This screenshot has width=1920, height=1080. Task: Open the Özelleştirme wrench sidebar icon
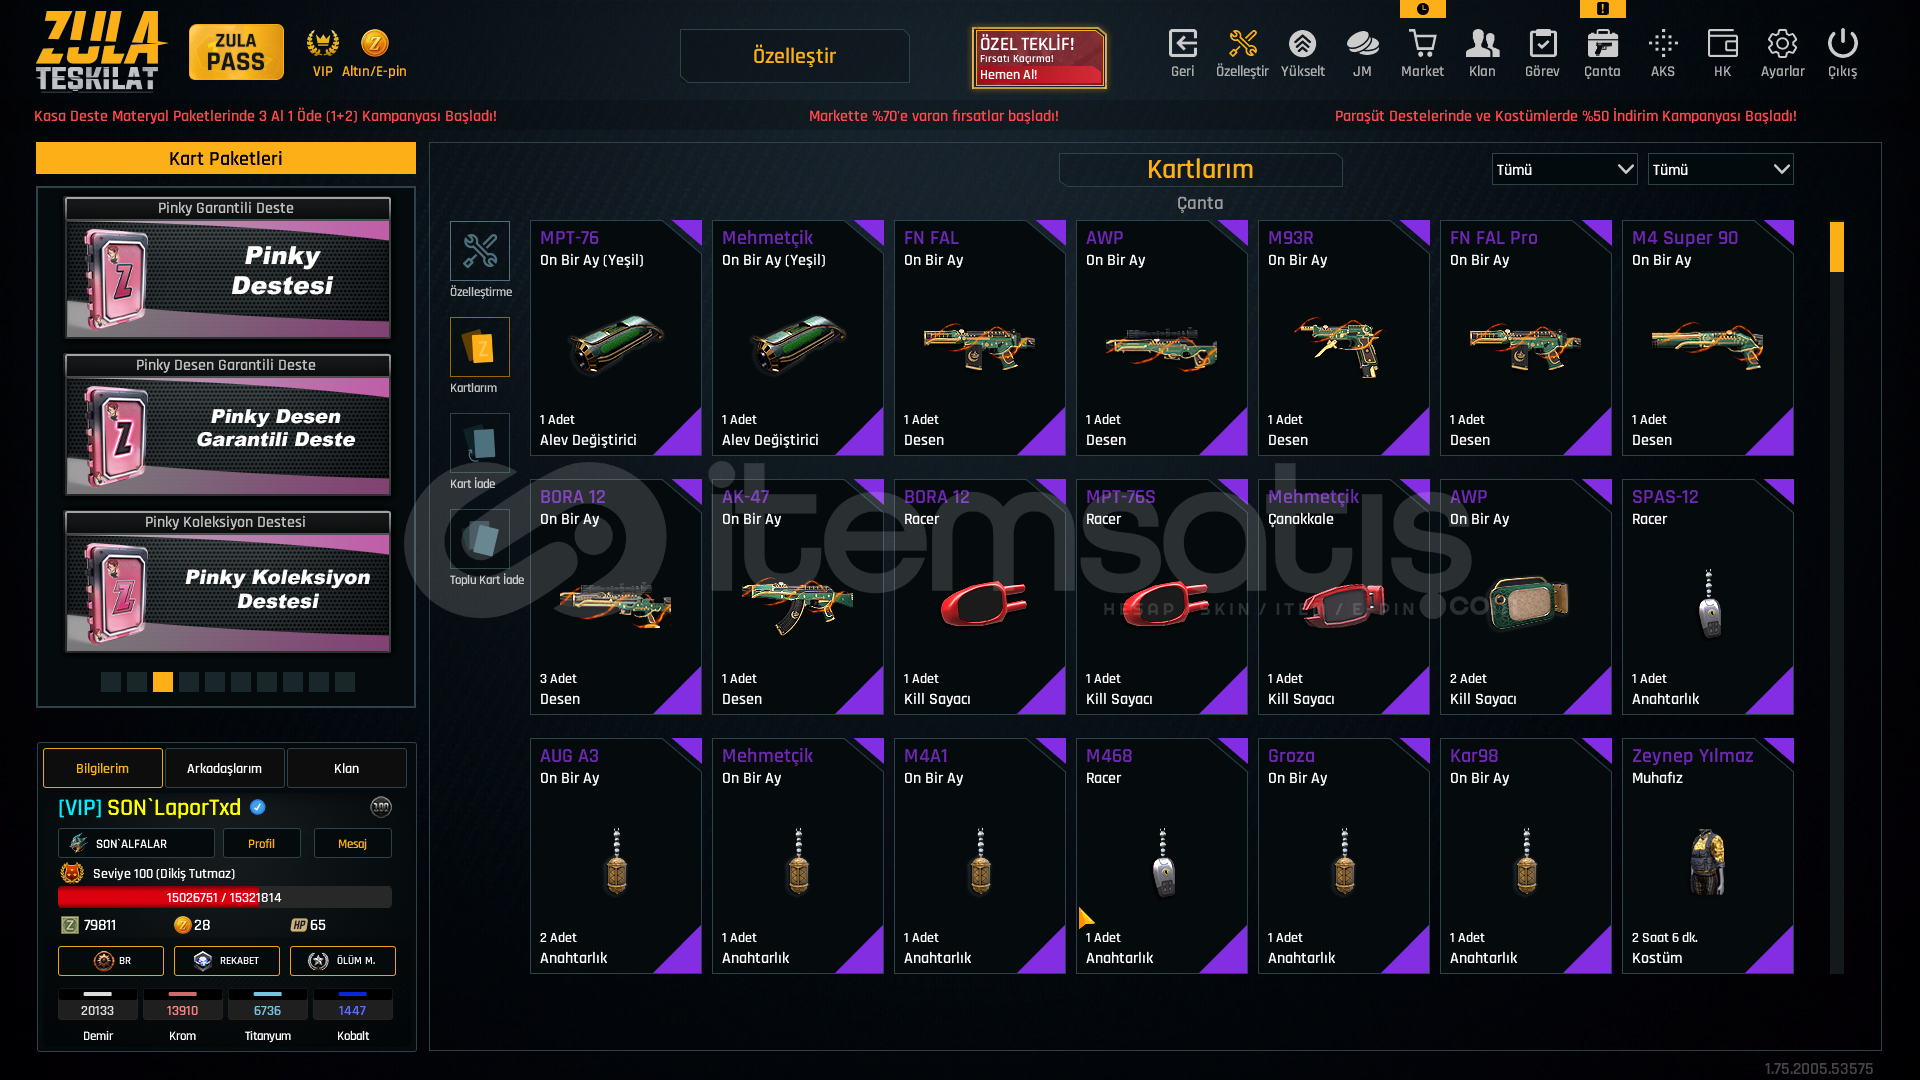tap(479, 250)
